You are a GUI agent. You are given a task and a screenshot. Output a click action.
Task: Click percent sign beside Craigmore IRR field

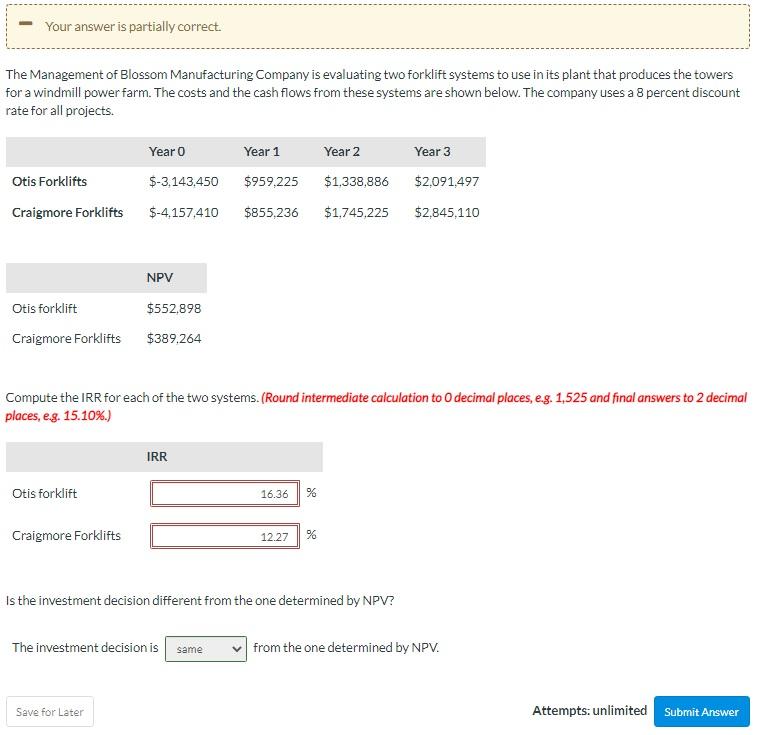[311, 534]
